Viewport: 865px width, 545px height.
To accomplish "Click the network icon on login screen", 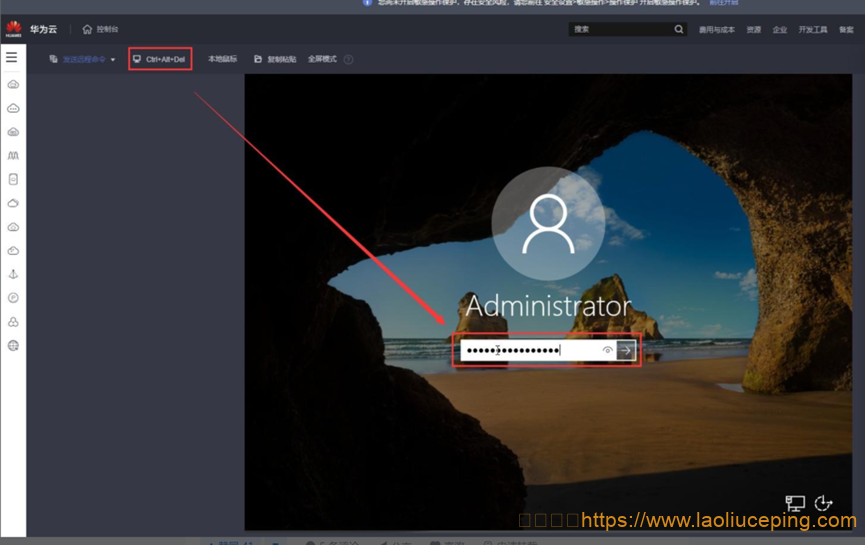I will (795, 503).
